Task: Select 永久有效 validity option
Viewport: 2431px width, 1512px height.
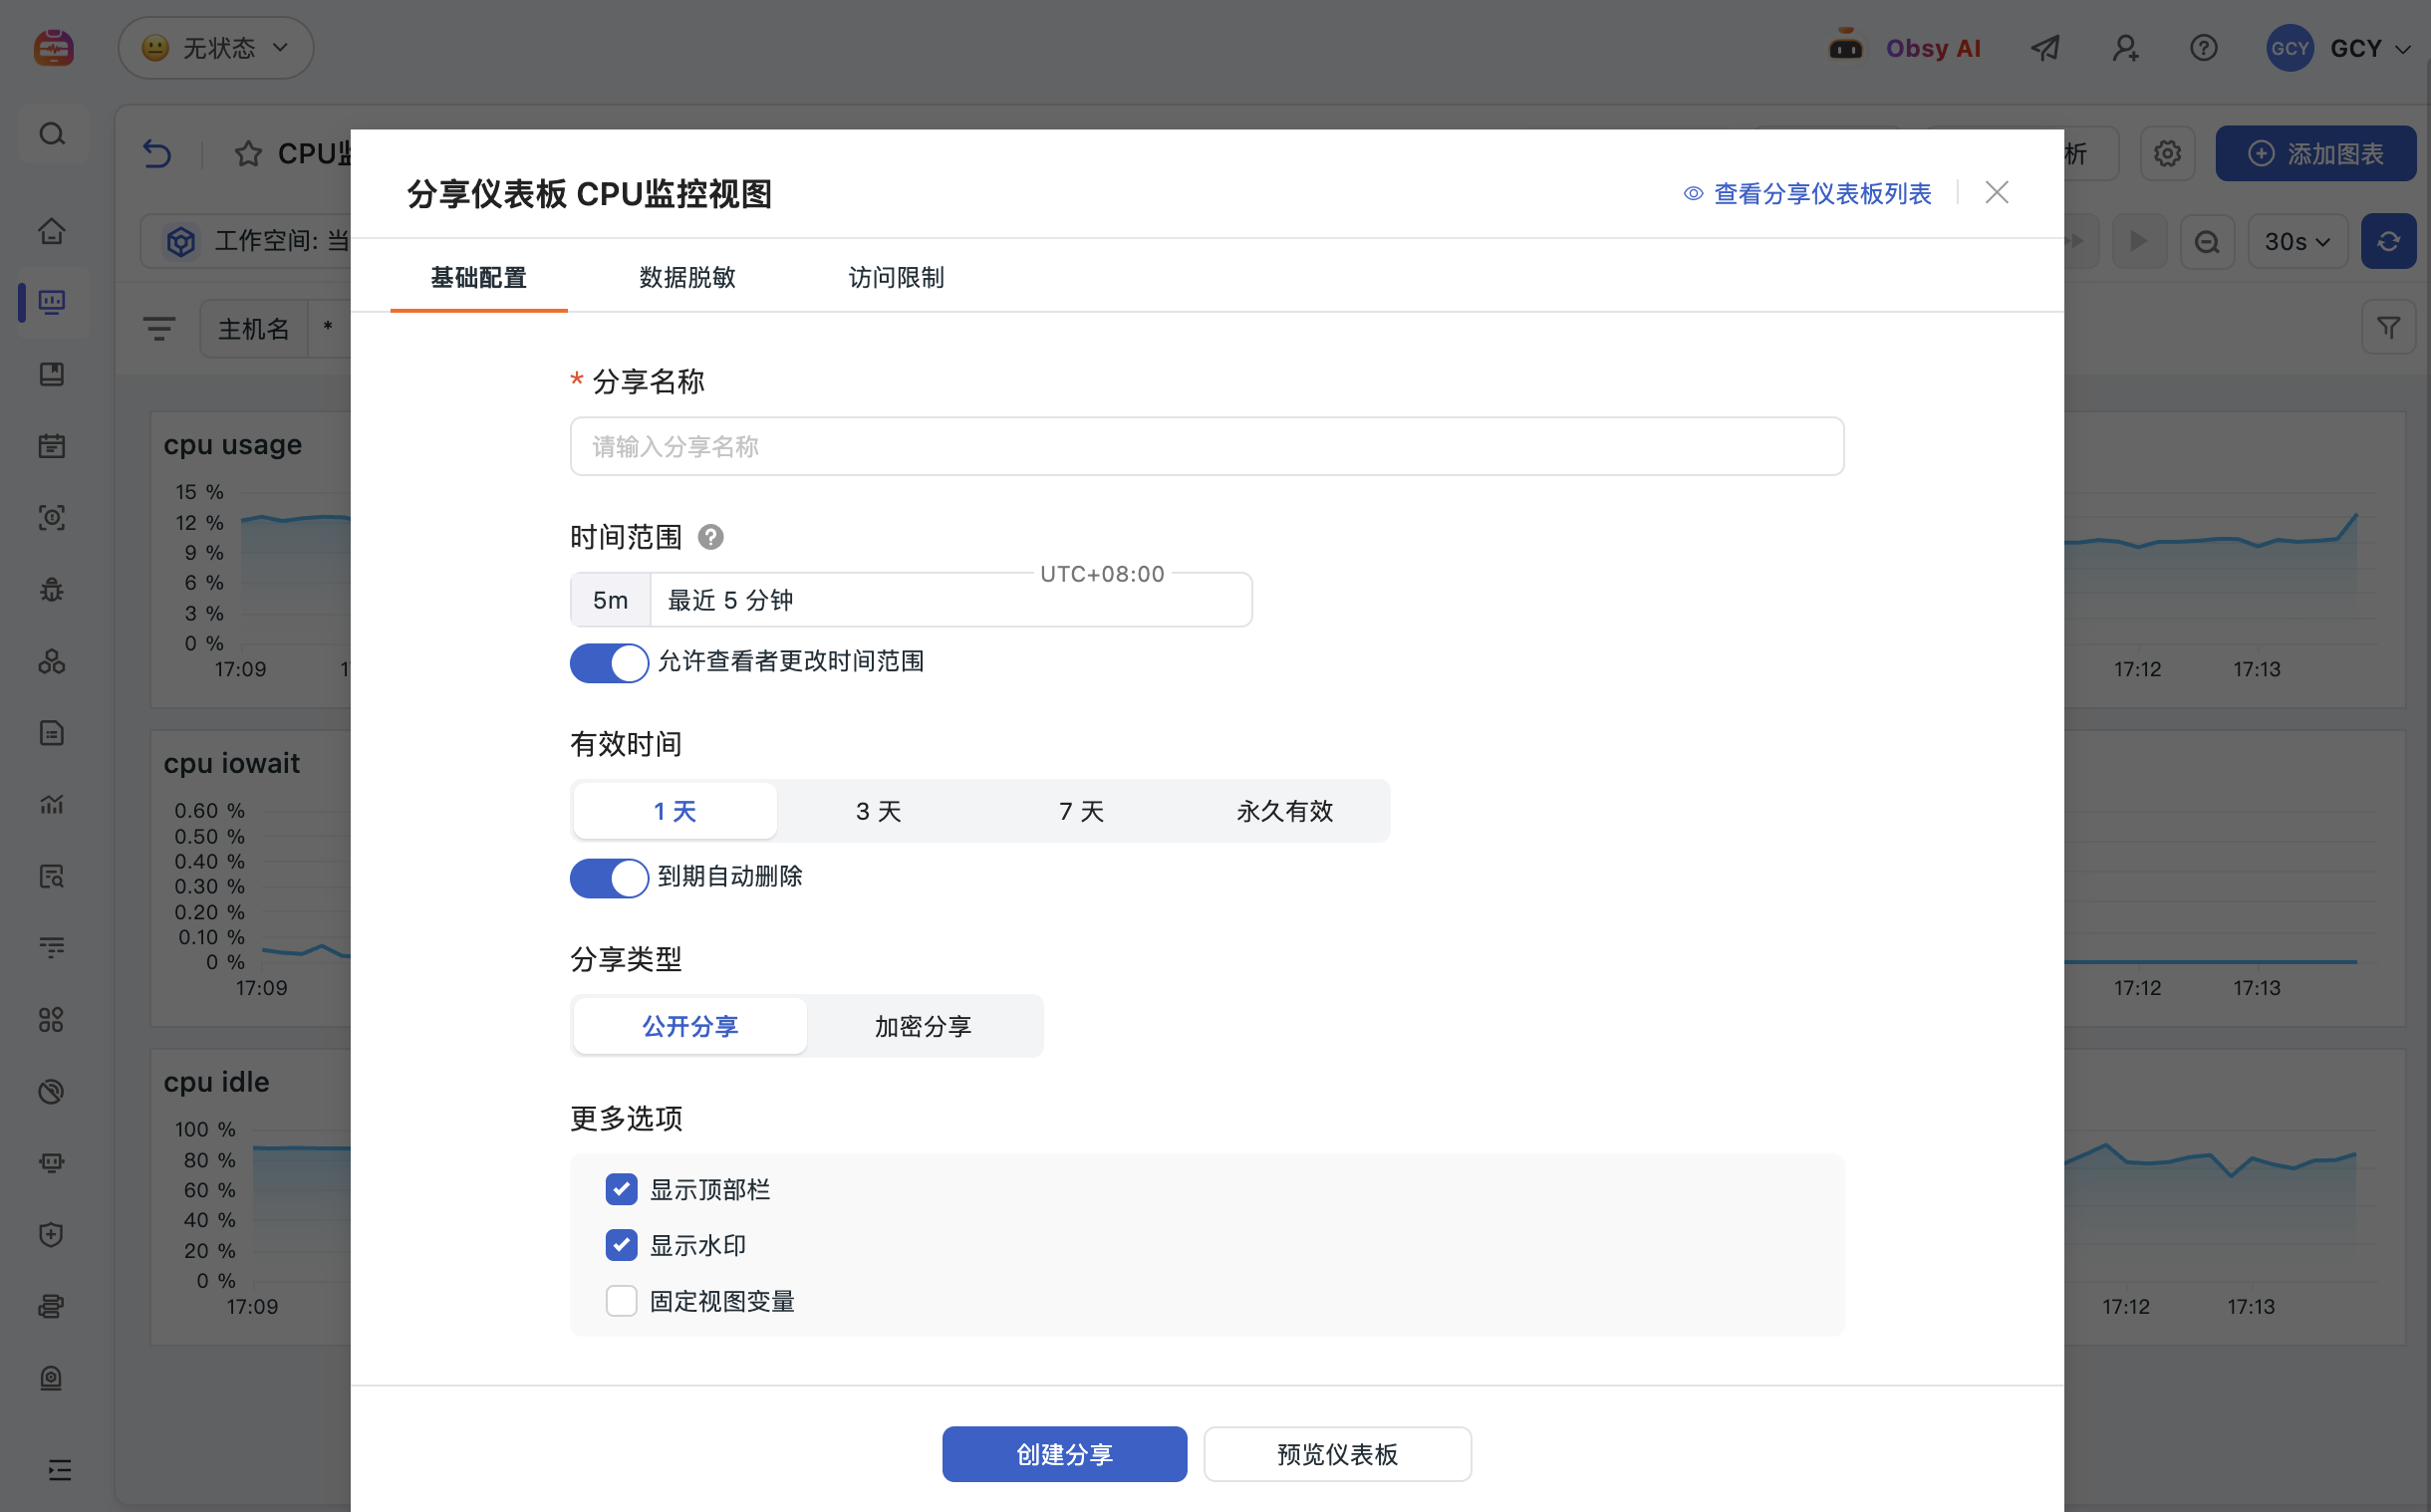Action: tap(1285, 810)
